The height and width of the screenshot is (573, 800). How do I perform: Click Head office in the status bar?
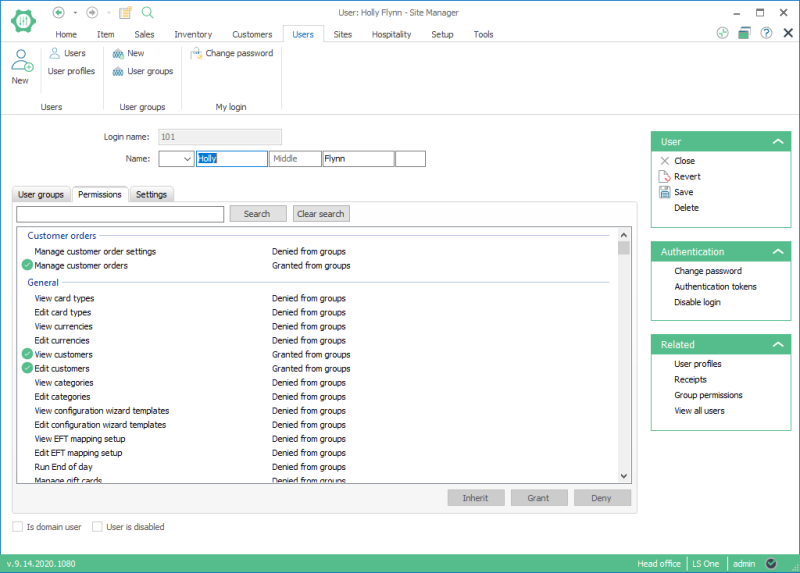[659, 564]
